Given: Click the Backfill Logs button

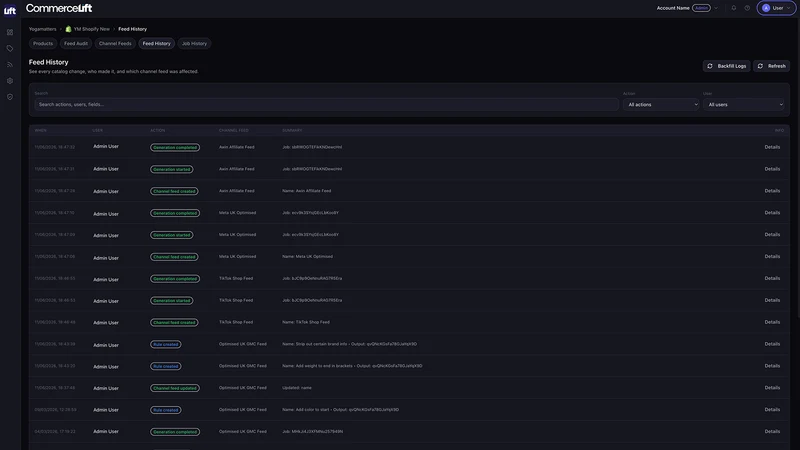Looking at the screenshot, I should click(x=727, y=66).
